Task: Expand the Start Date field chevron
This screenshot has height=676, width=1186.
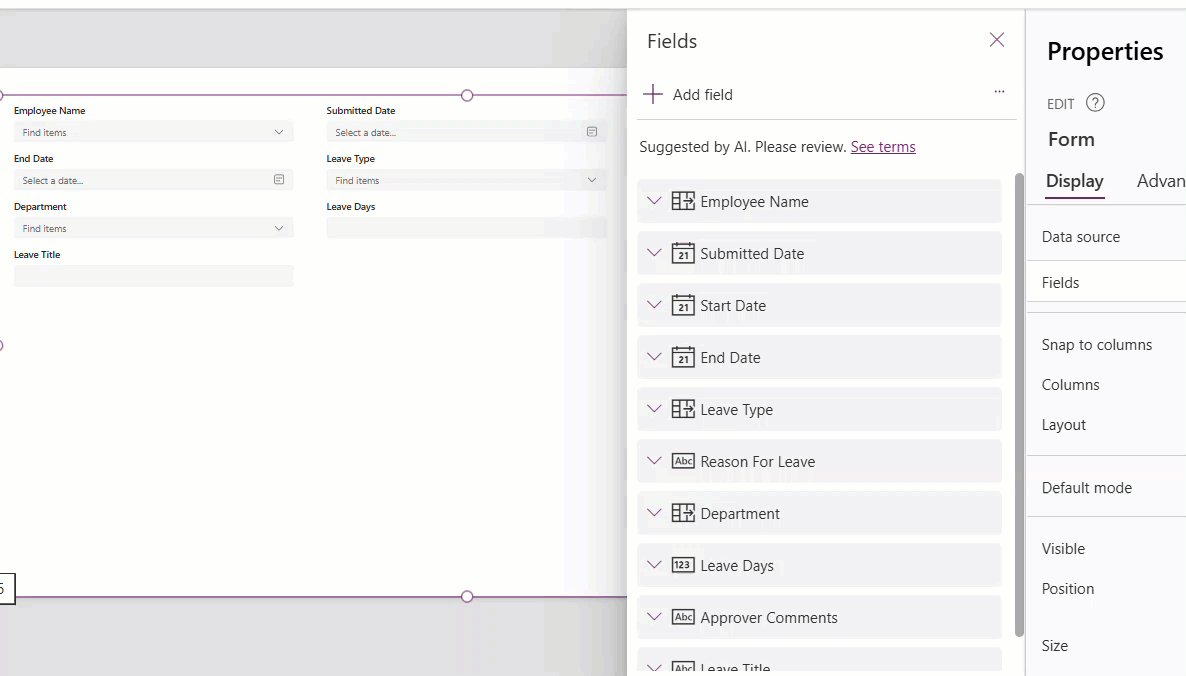Action: tap(654, 305)
